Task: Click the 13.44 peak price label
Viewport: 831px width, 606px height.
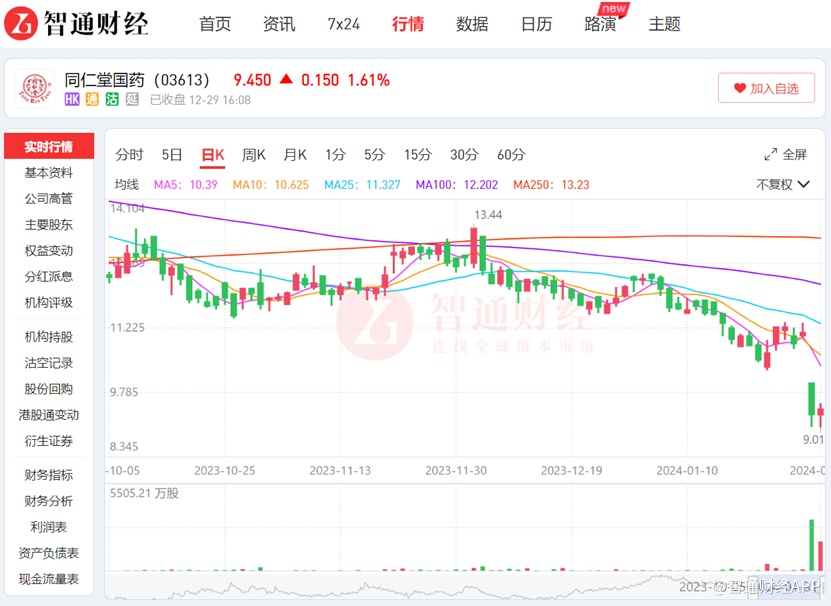Action: click(x=488, y=215)
